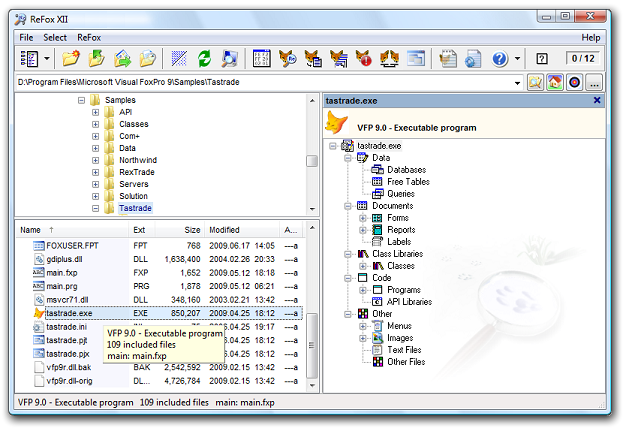Viewport: 623px width, 428px height.
Task: Click the boxed question mark toolbar icon
Action: pos(542,59)
